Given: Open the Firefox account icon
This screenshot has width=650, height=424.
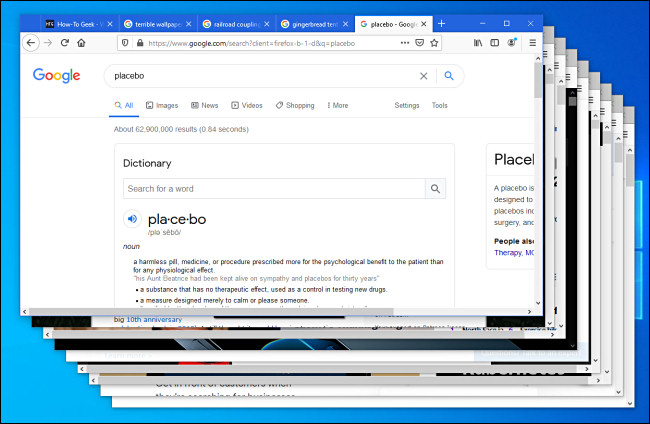Looking at the screenshot, I should [x=512, y=43].
